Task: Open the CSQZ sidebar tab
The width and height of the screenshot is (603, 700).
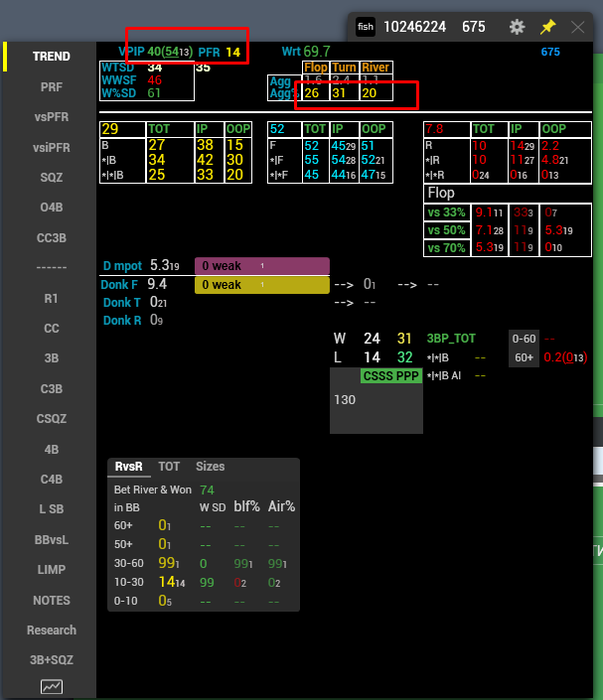Action: [51, 418]
